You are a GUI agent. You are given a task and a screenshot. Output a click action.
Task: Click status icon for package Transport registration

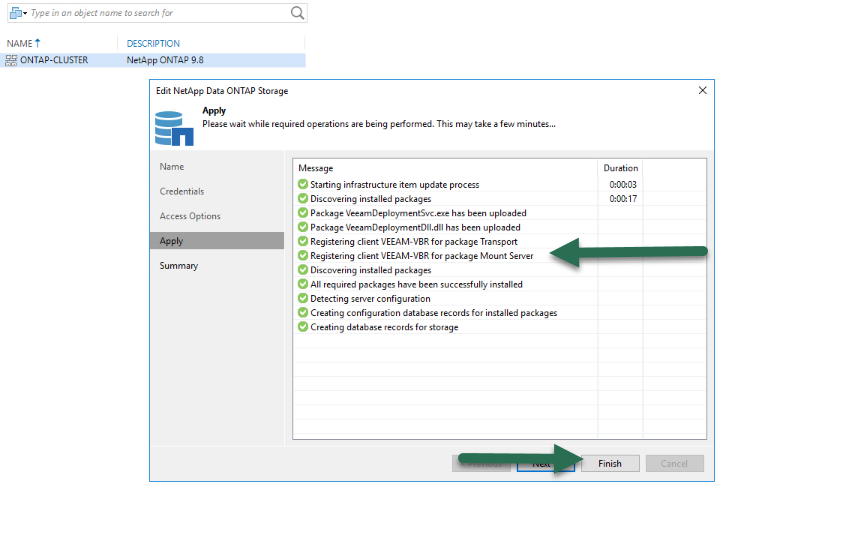303,241
